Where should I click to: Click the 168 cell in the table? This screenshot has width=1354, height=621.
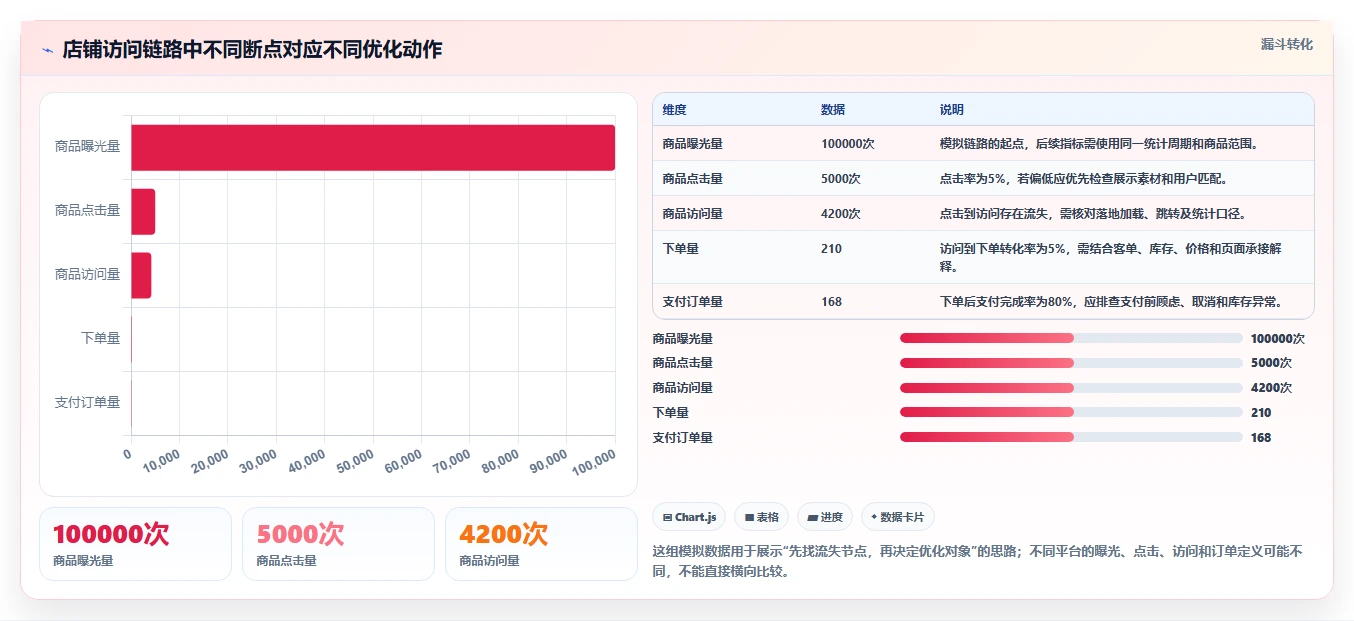pyautogui.click(x=831, y=302)
